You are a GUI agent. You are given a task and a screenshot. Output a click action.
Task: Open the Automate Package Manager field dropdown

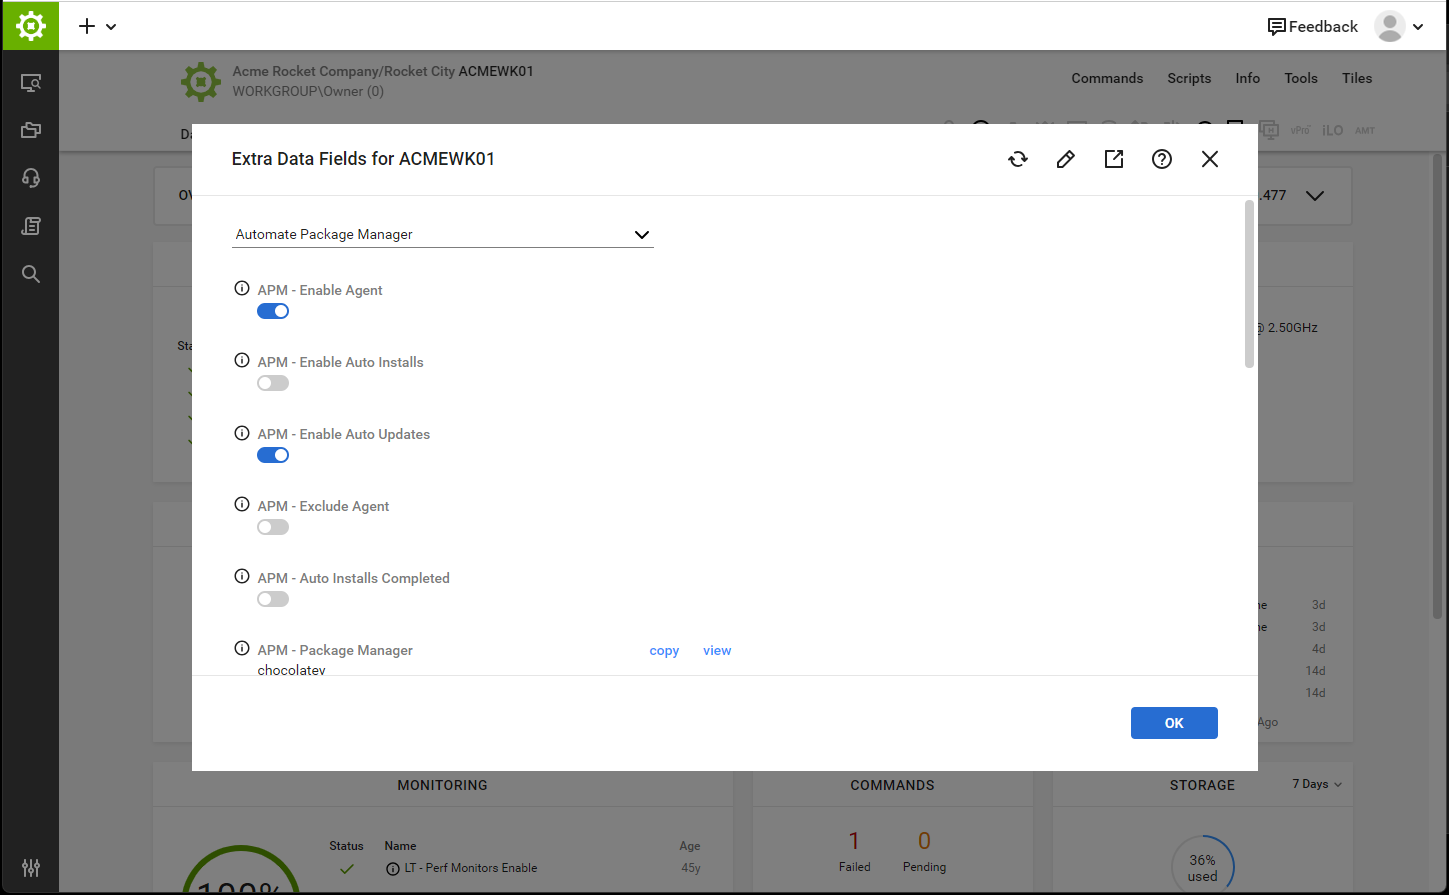642,234
